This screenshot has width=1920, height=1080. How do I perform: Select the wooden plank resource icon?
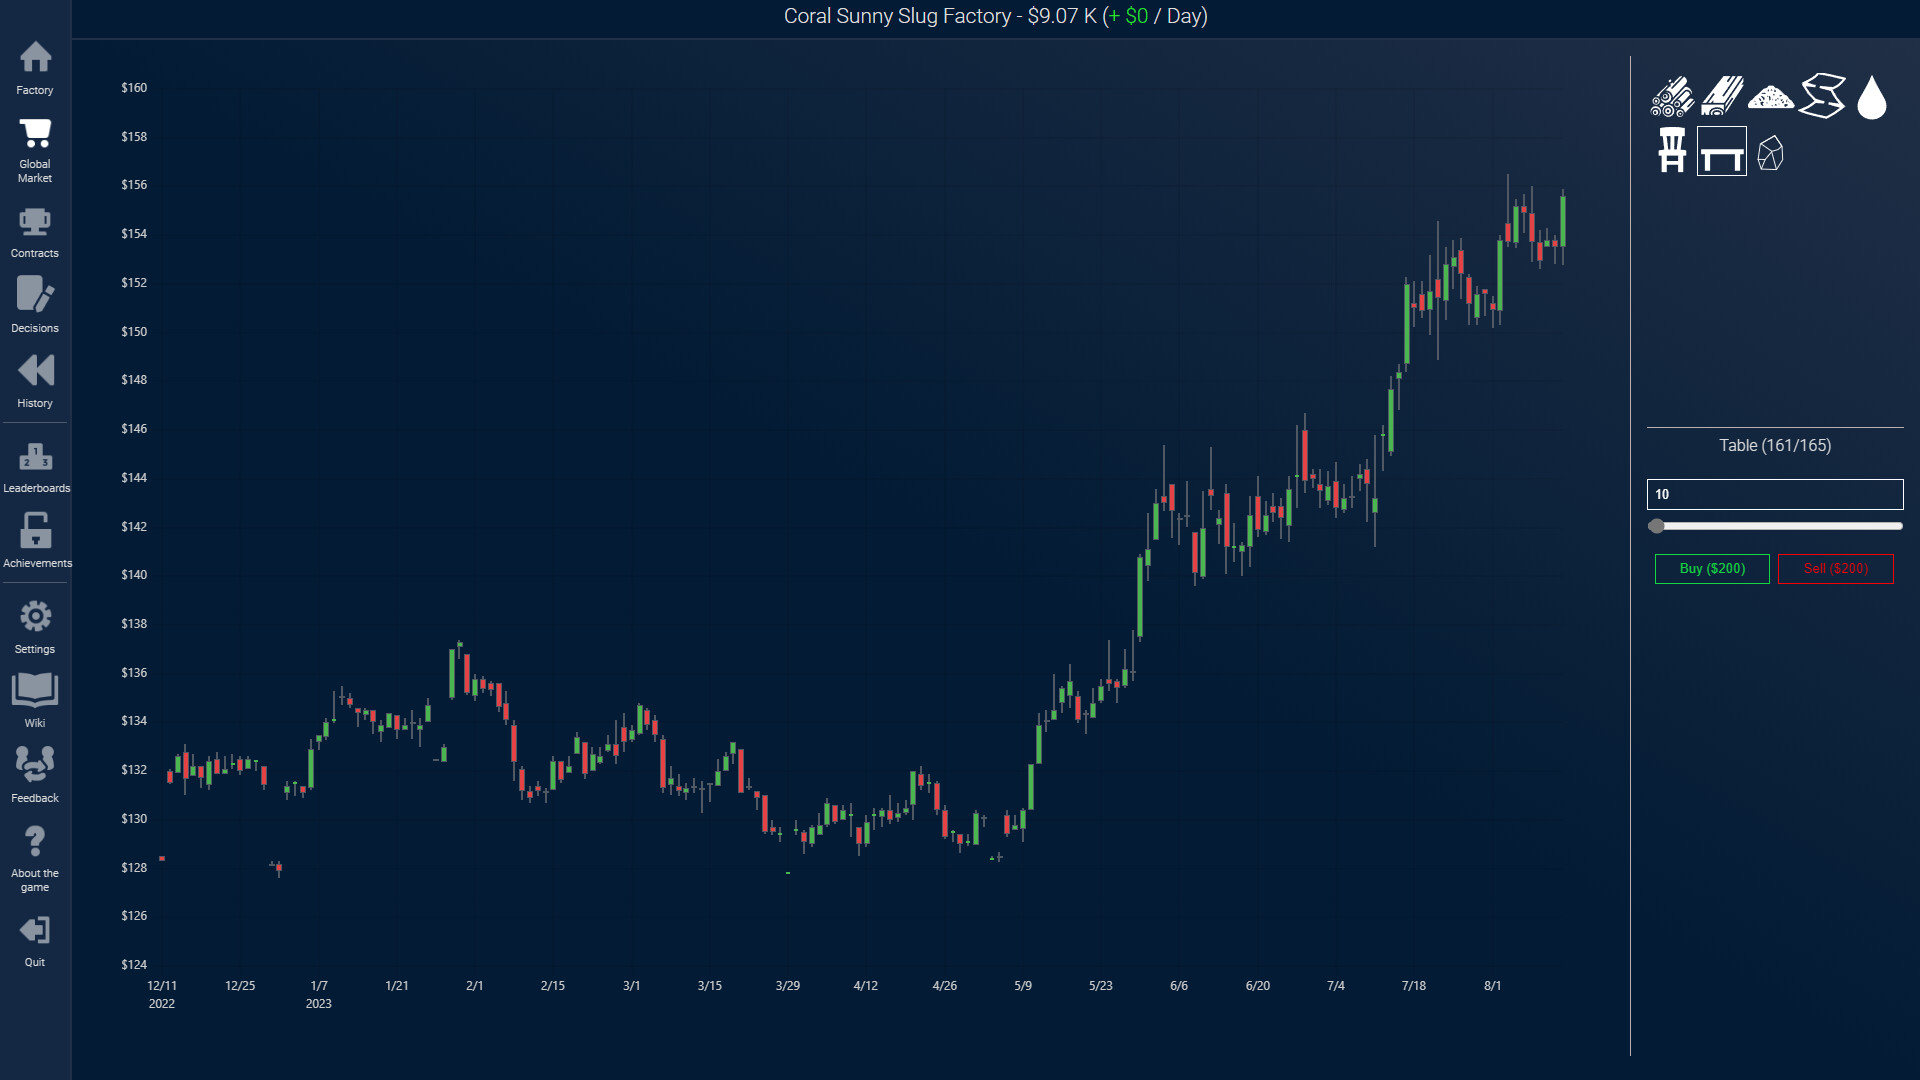coord(1722,97)
